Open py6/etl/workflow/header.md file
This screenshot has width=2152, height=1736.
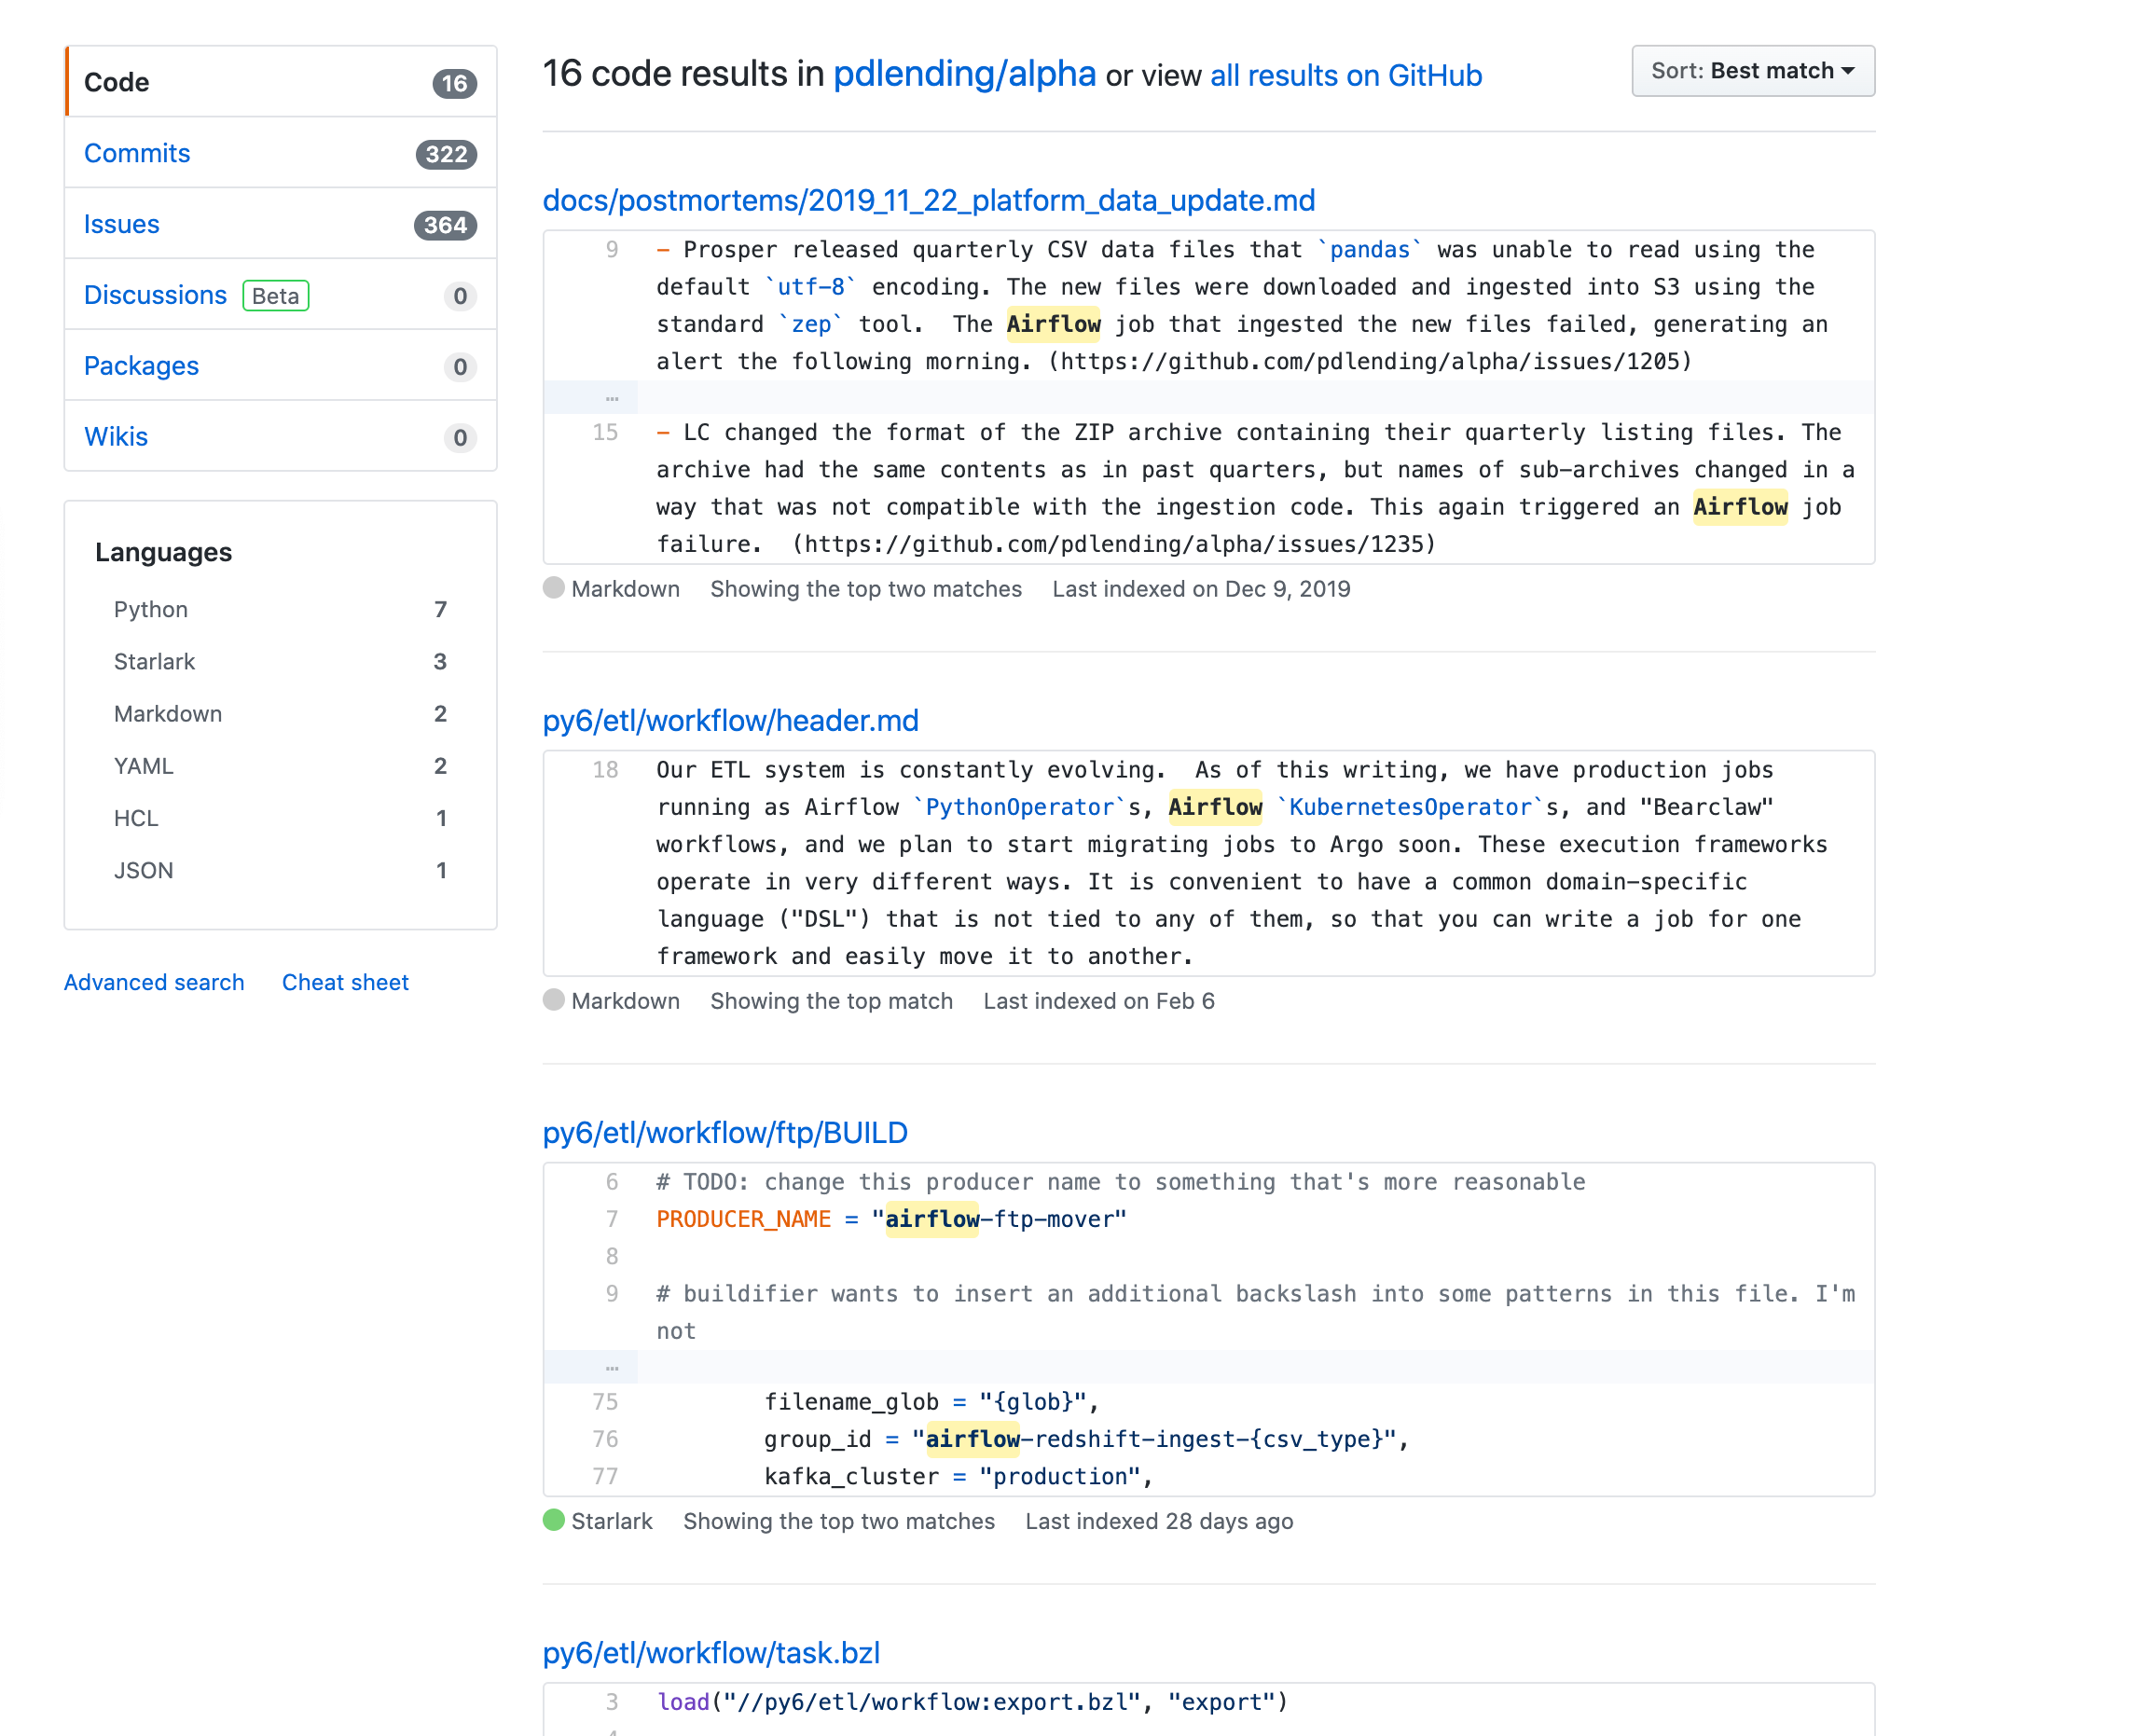(730, 721)
